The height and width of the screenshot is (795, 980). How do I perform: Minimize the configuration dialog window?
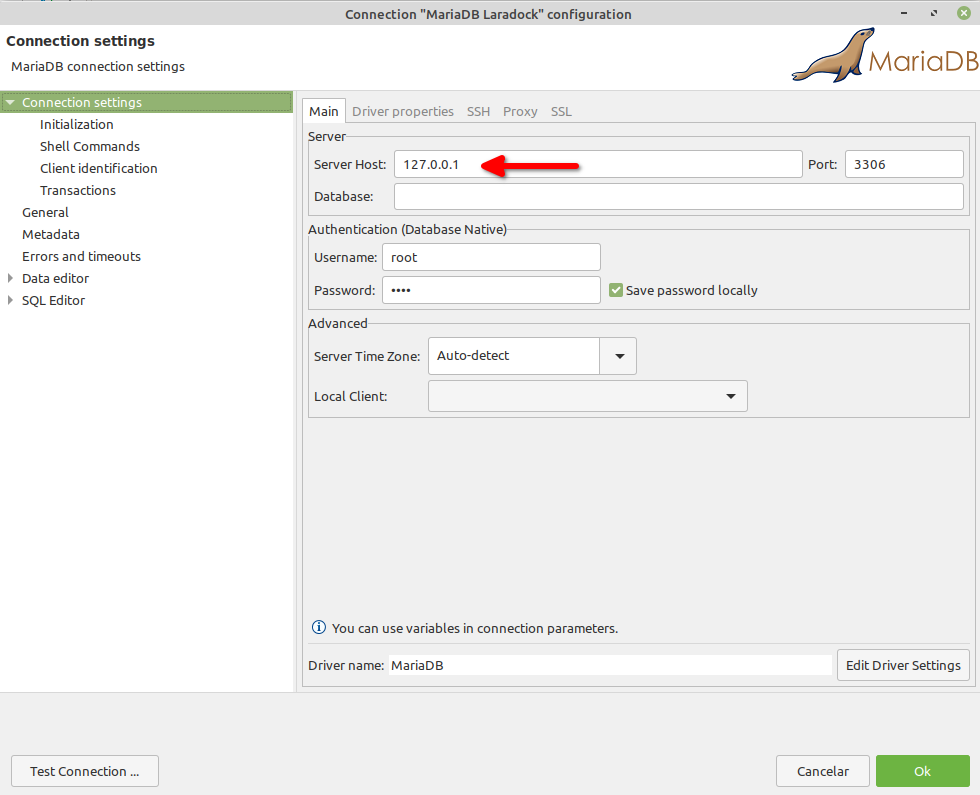(x=904, y=13)
